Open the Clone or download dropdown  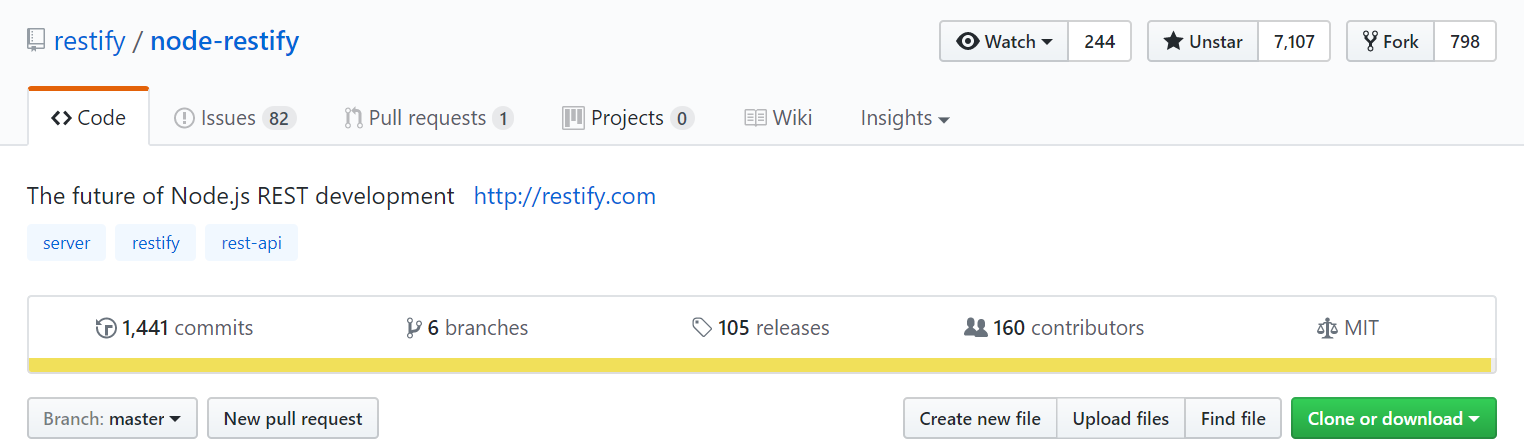click(x=1394, y=418)
